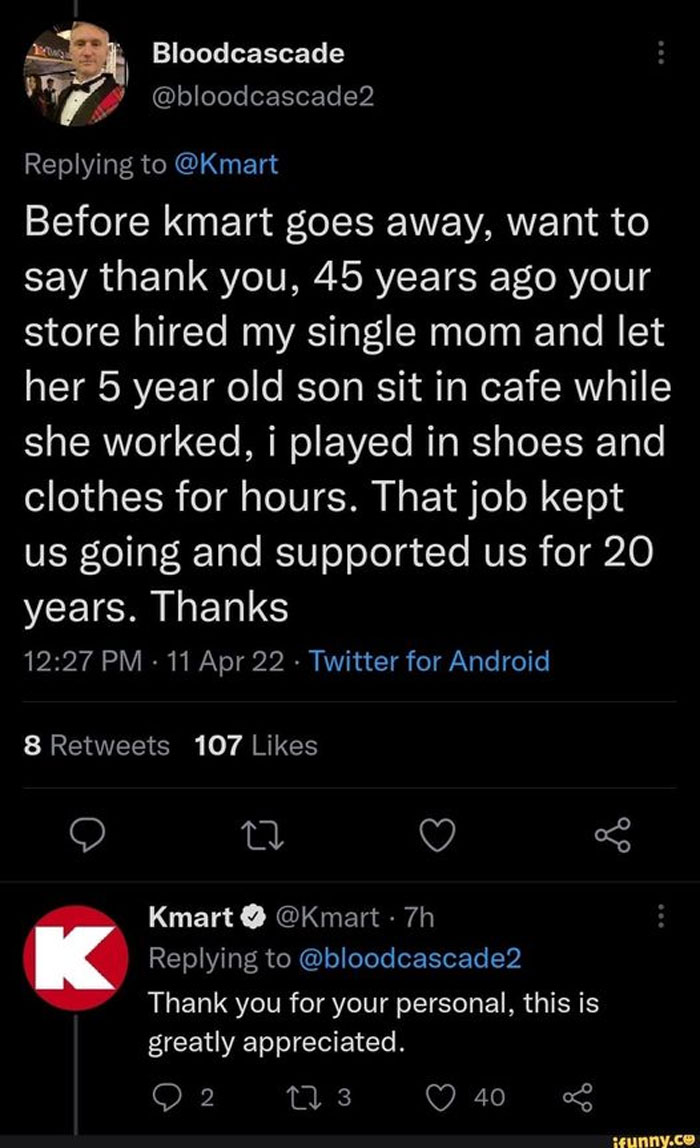Click the Twitter for Android source link
700x1148 pixels.
coord(428,661)
